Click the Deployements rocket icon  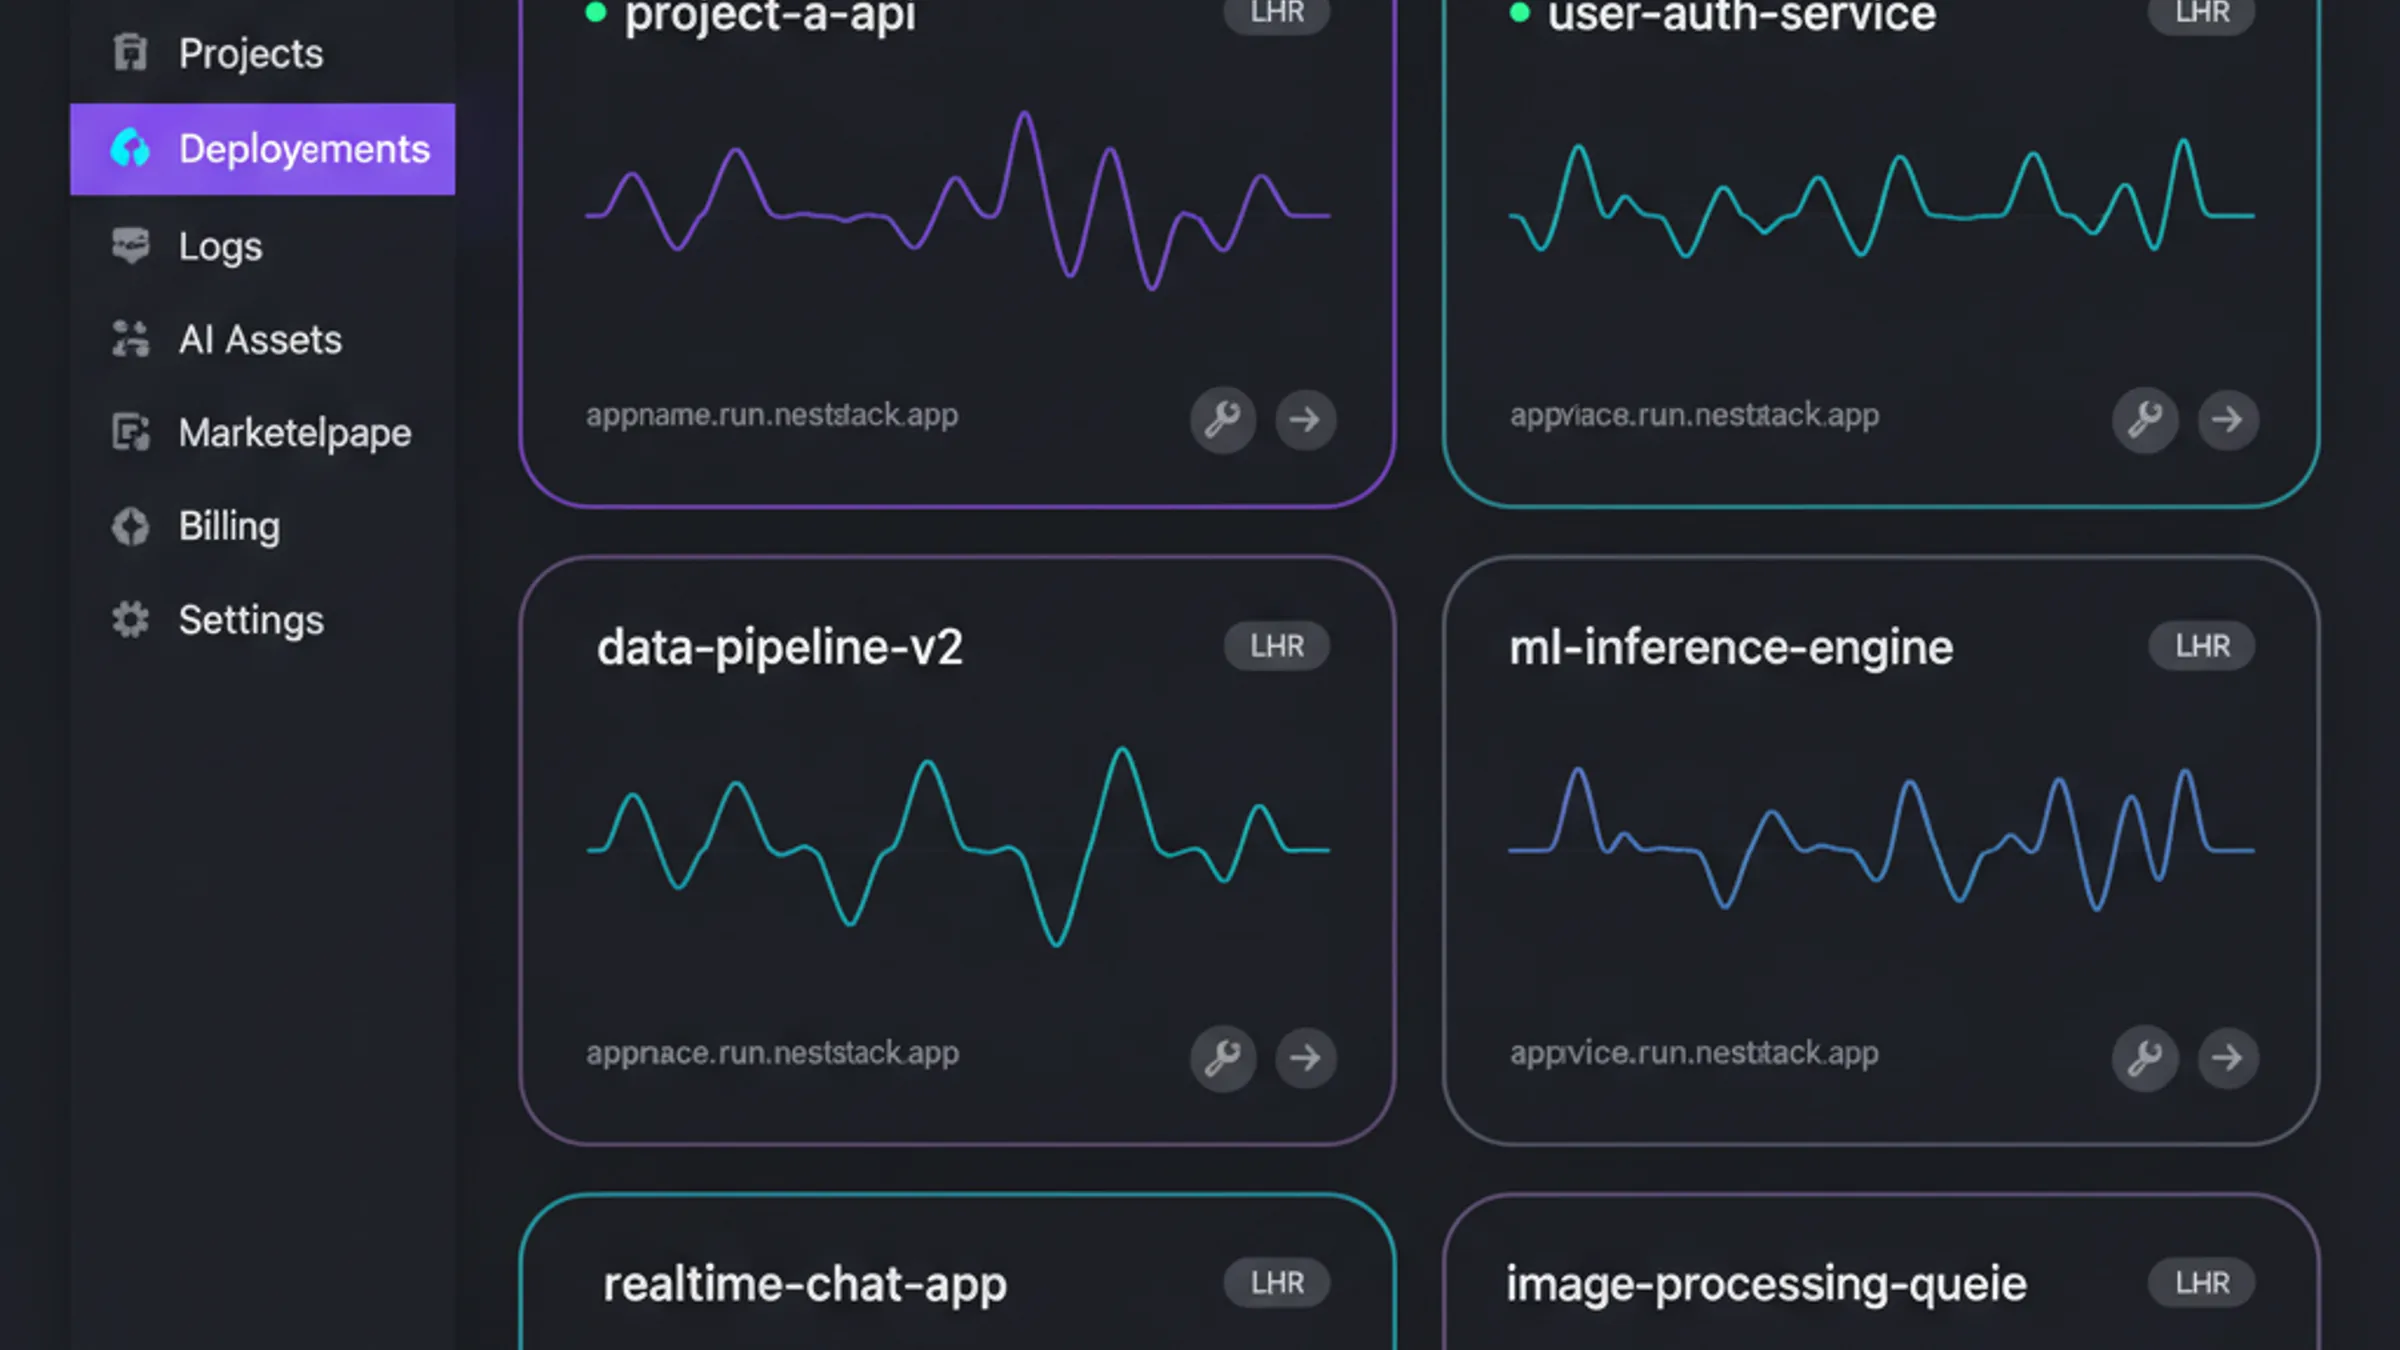tap(130, 149)
